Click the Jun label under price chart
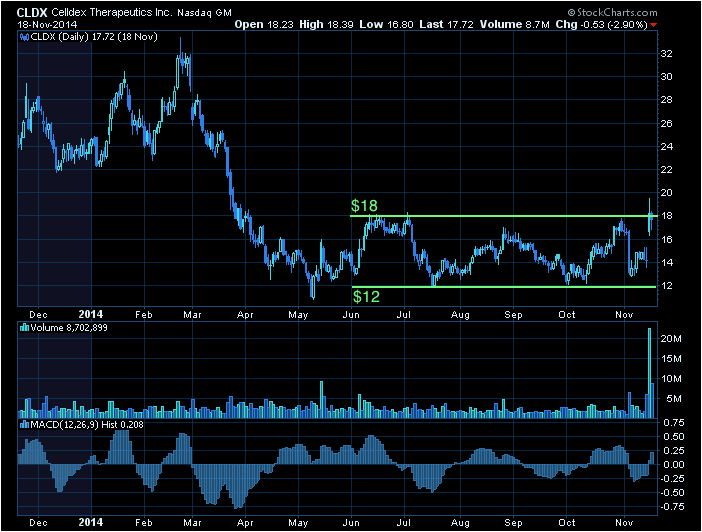 point(351,315)
